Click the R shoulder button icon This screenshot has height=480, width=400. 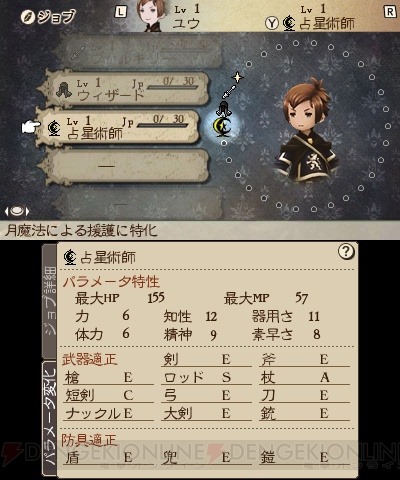(389, 12)
